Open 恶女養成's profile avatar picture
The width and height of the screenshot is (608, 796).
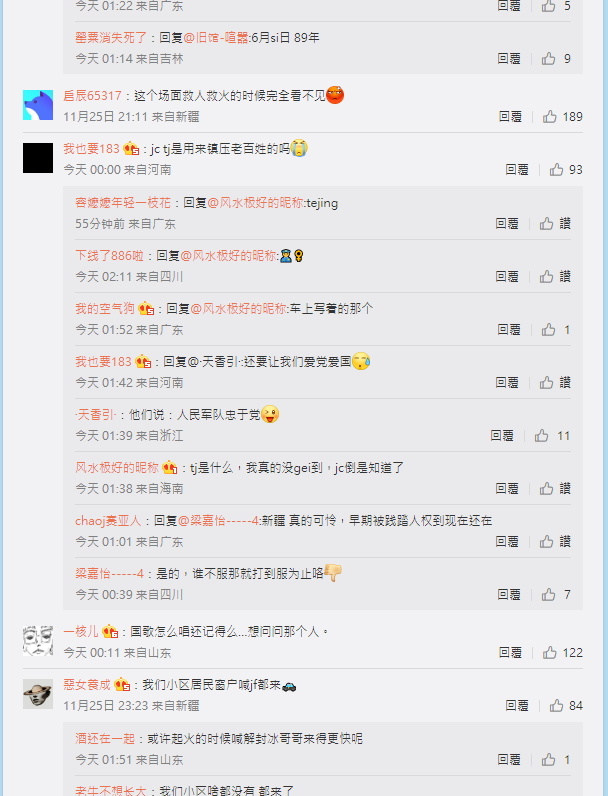coord(38,694)
